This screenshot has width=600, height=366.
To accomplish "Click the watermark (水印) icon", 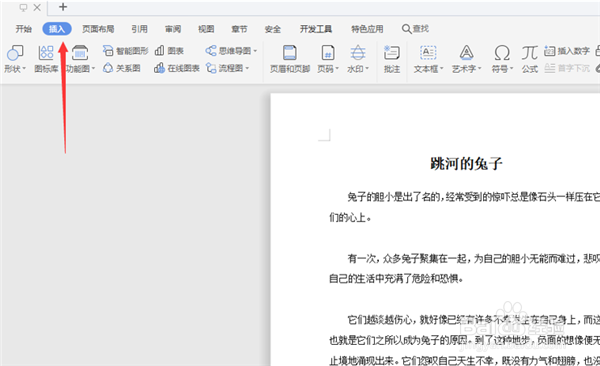I will pyautogui.click(x=358, y=53).
